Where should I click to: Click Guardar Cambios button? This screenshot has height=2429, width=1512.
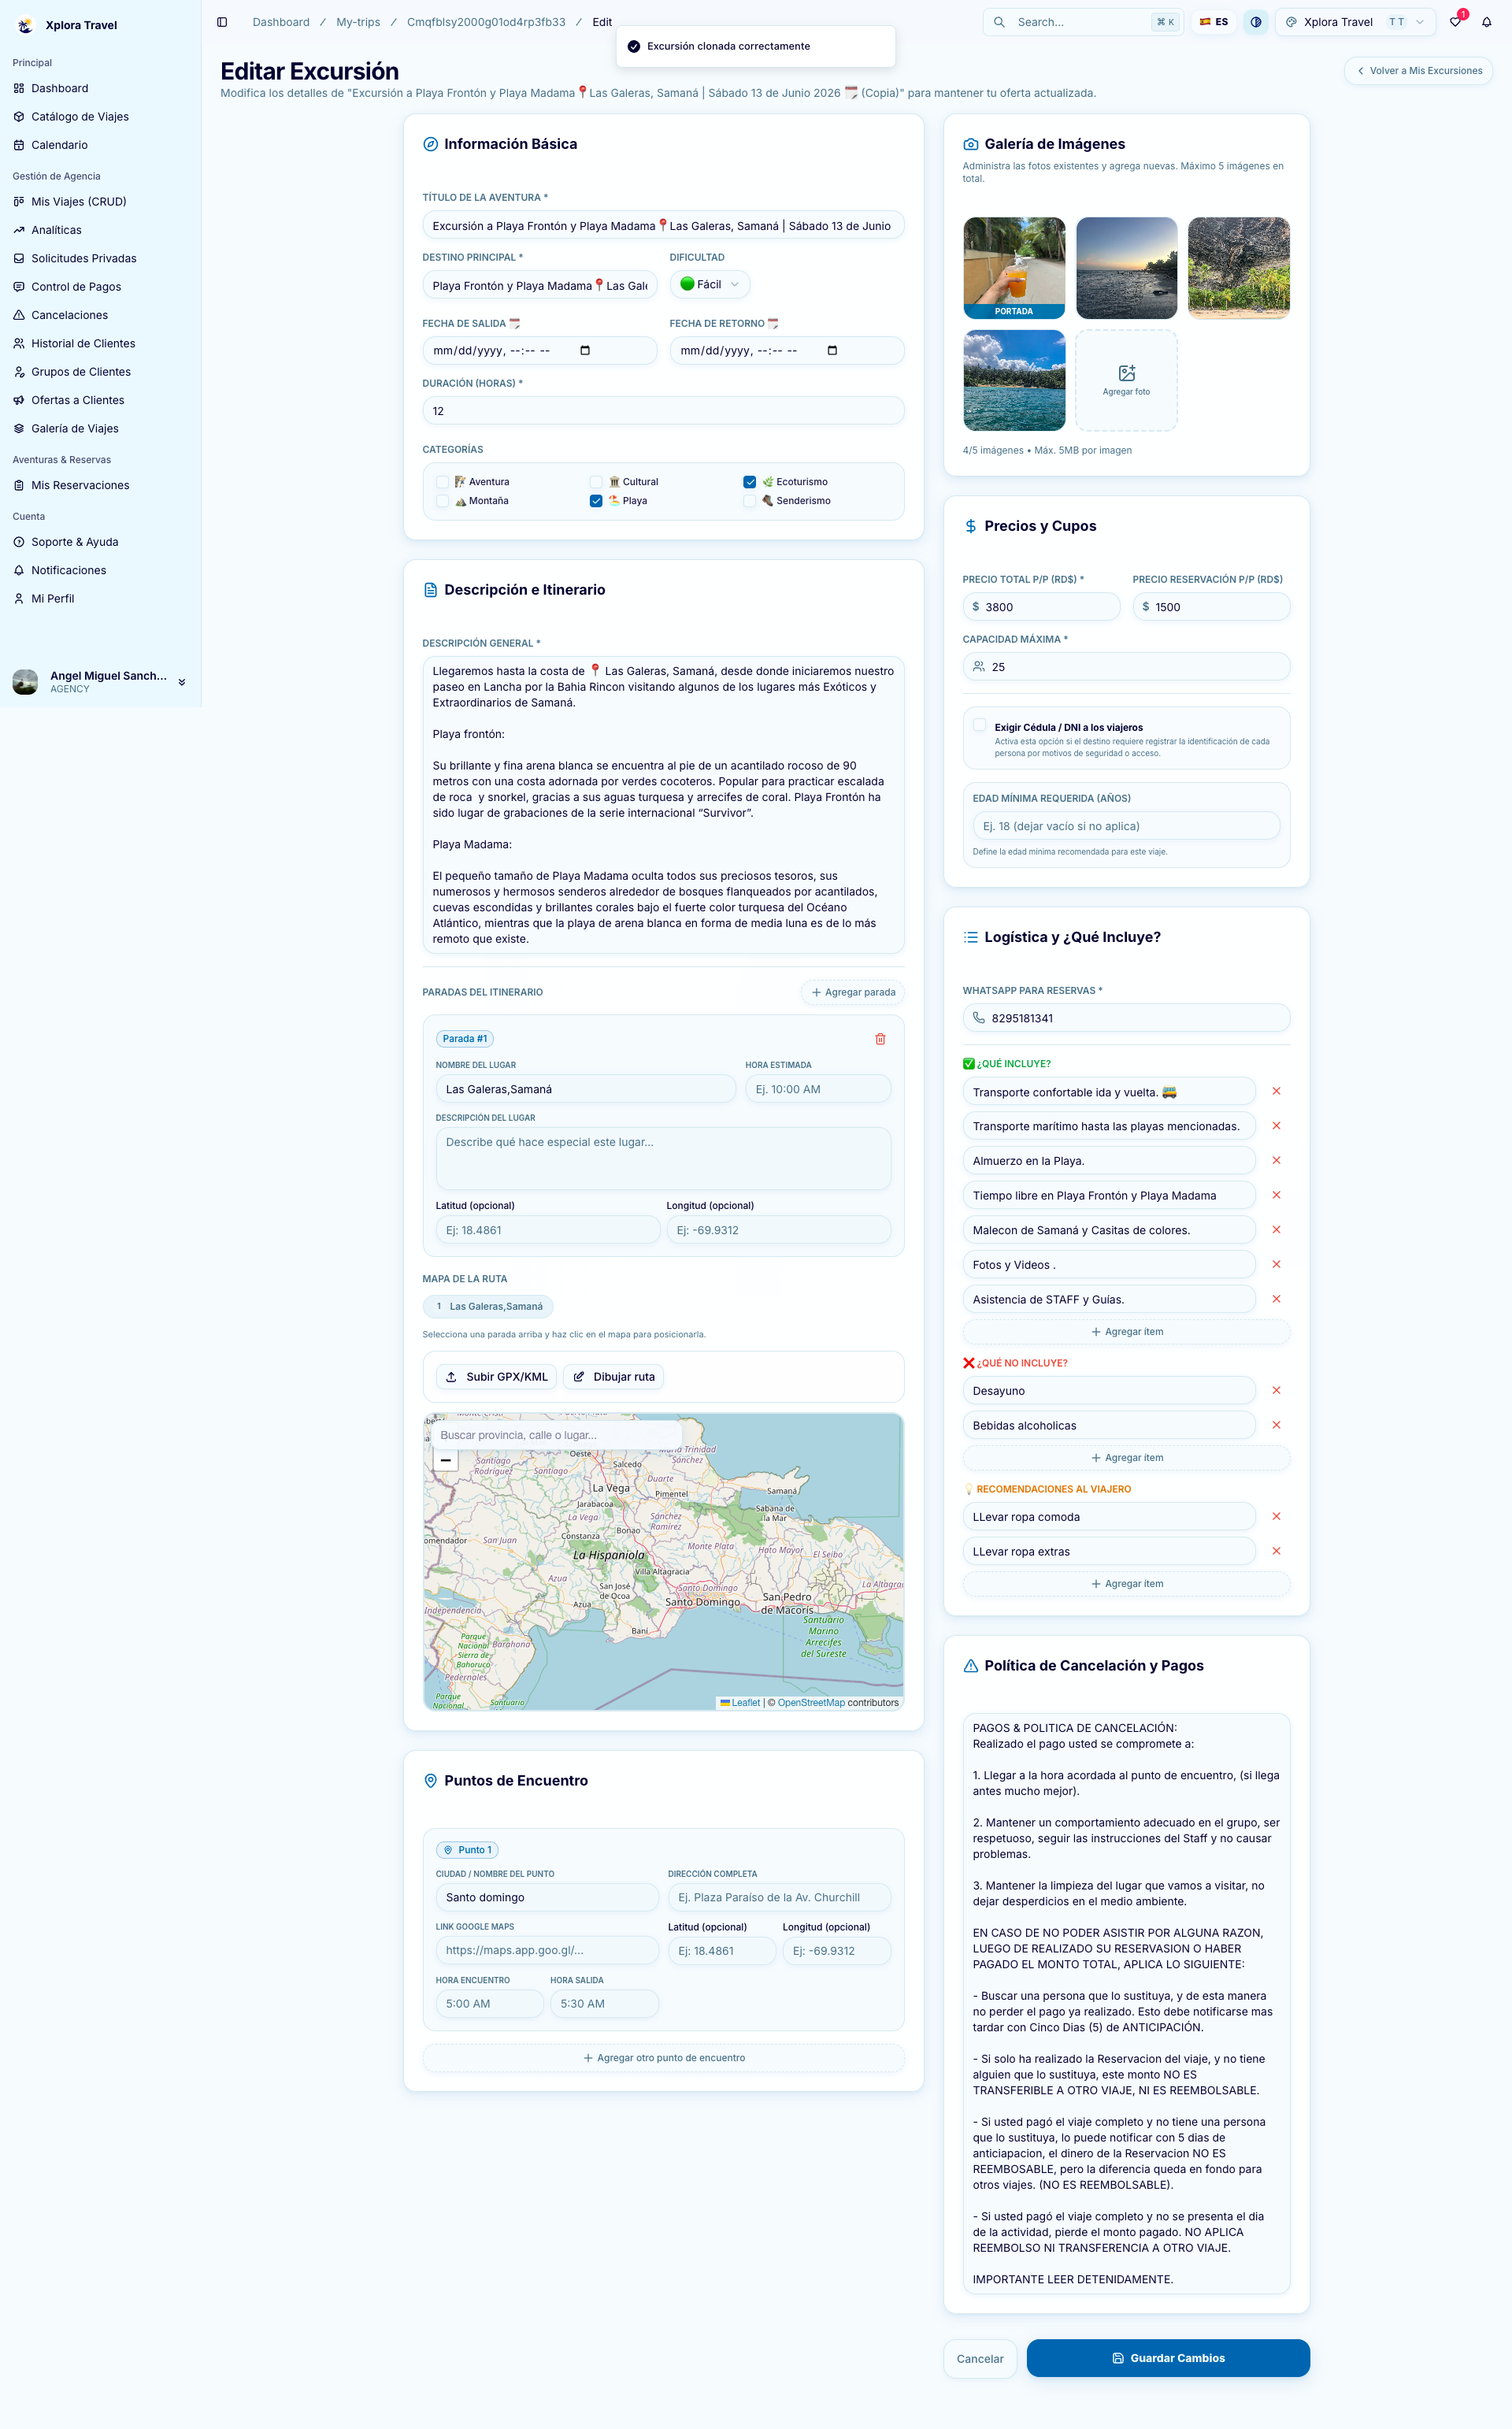point(1168,2358)
